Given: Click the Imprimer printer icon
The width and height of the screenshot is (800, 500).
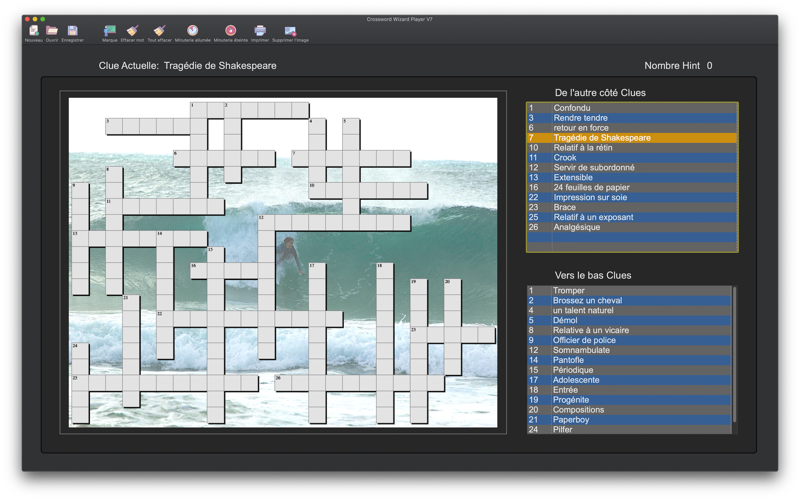Looking at the screenshot, I should tap(260, 31).
